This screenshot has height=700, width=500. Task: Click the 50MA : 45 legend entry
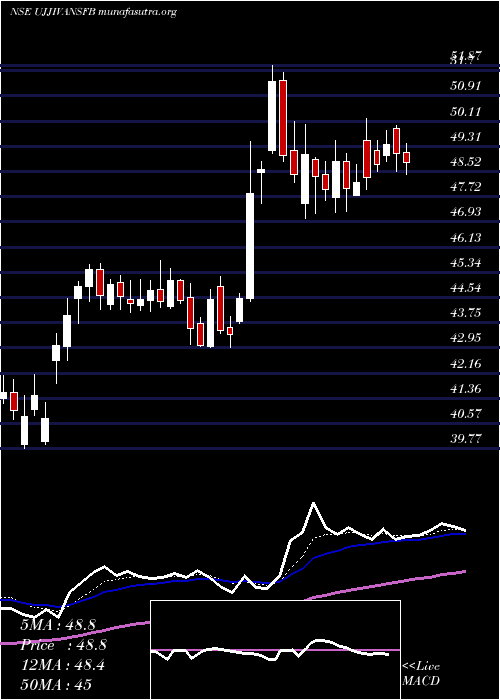tap(56, 684)
